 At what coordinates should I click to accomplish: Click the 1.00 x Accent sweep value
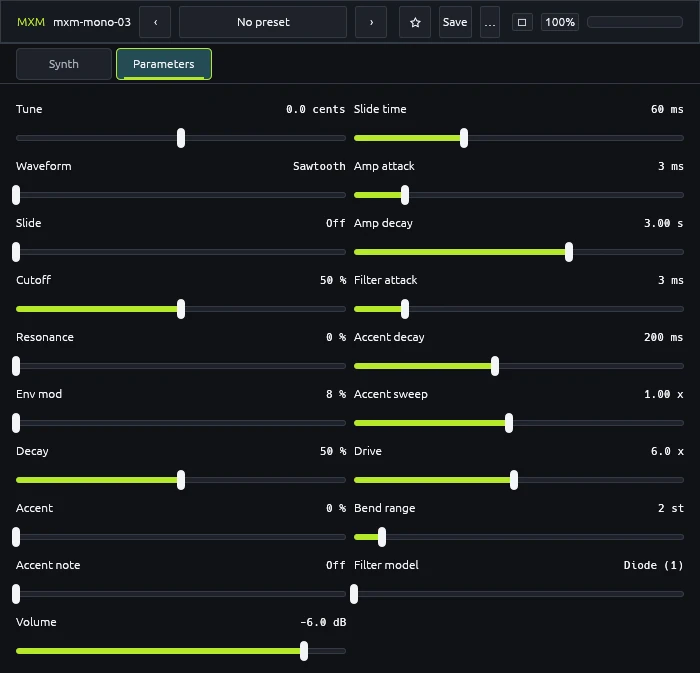pos(663,395)
